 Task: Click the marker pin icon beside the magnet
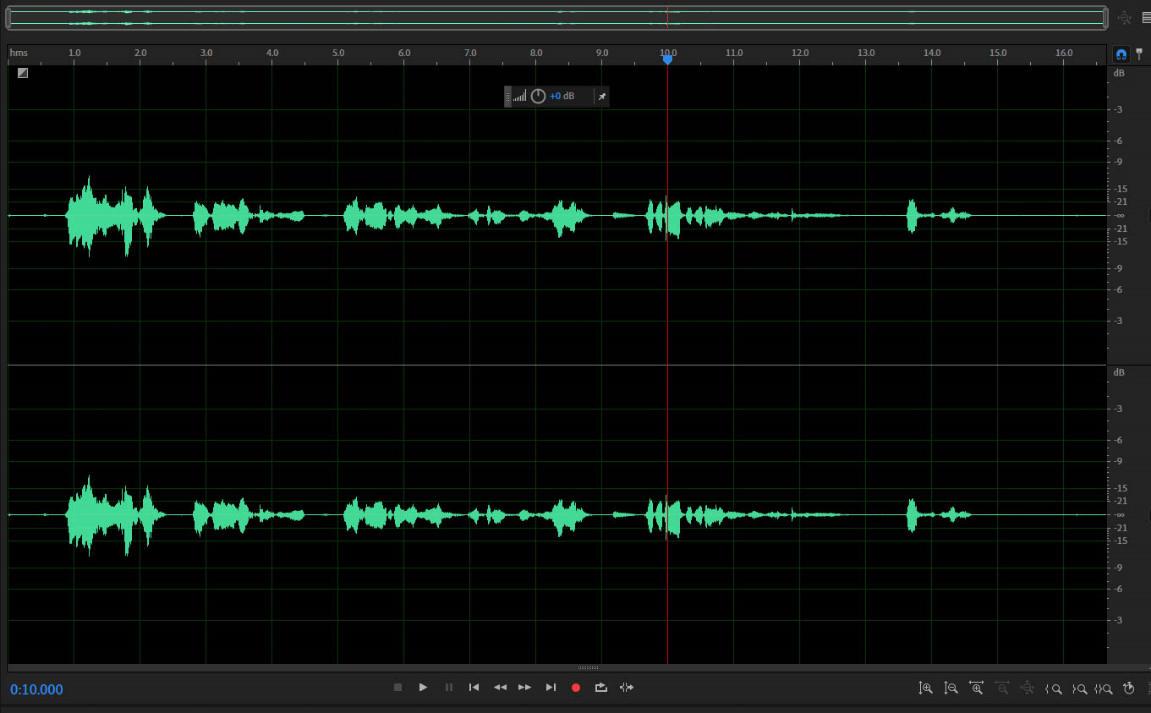1139,54
